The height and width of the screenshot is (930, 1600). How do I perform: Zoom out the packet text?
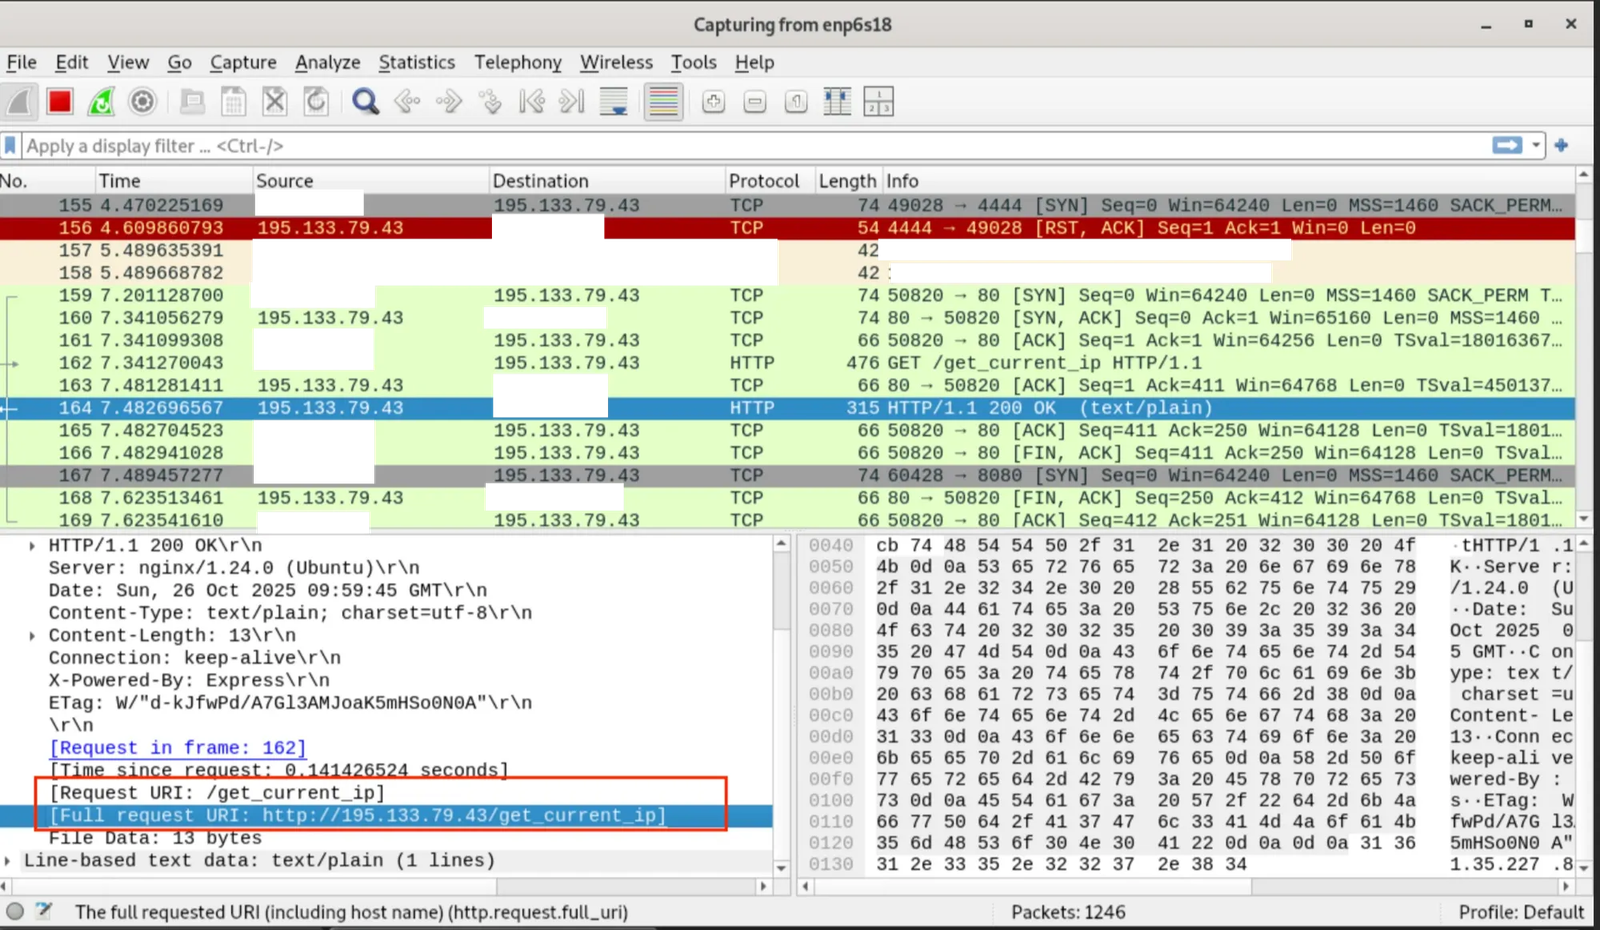click(x=755, y=101)
